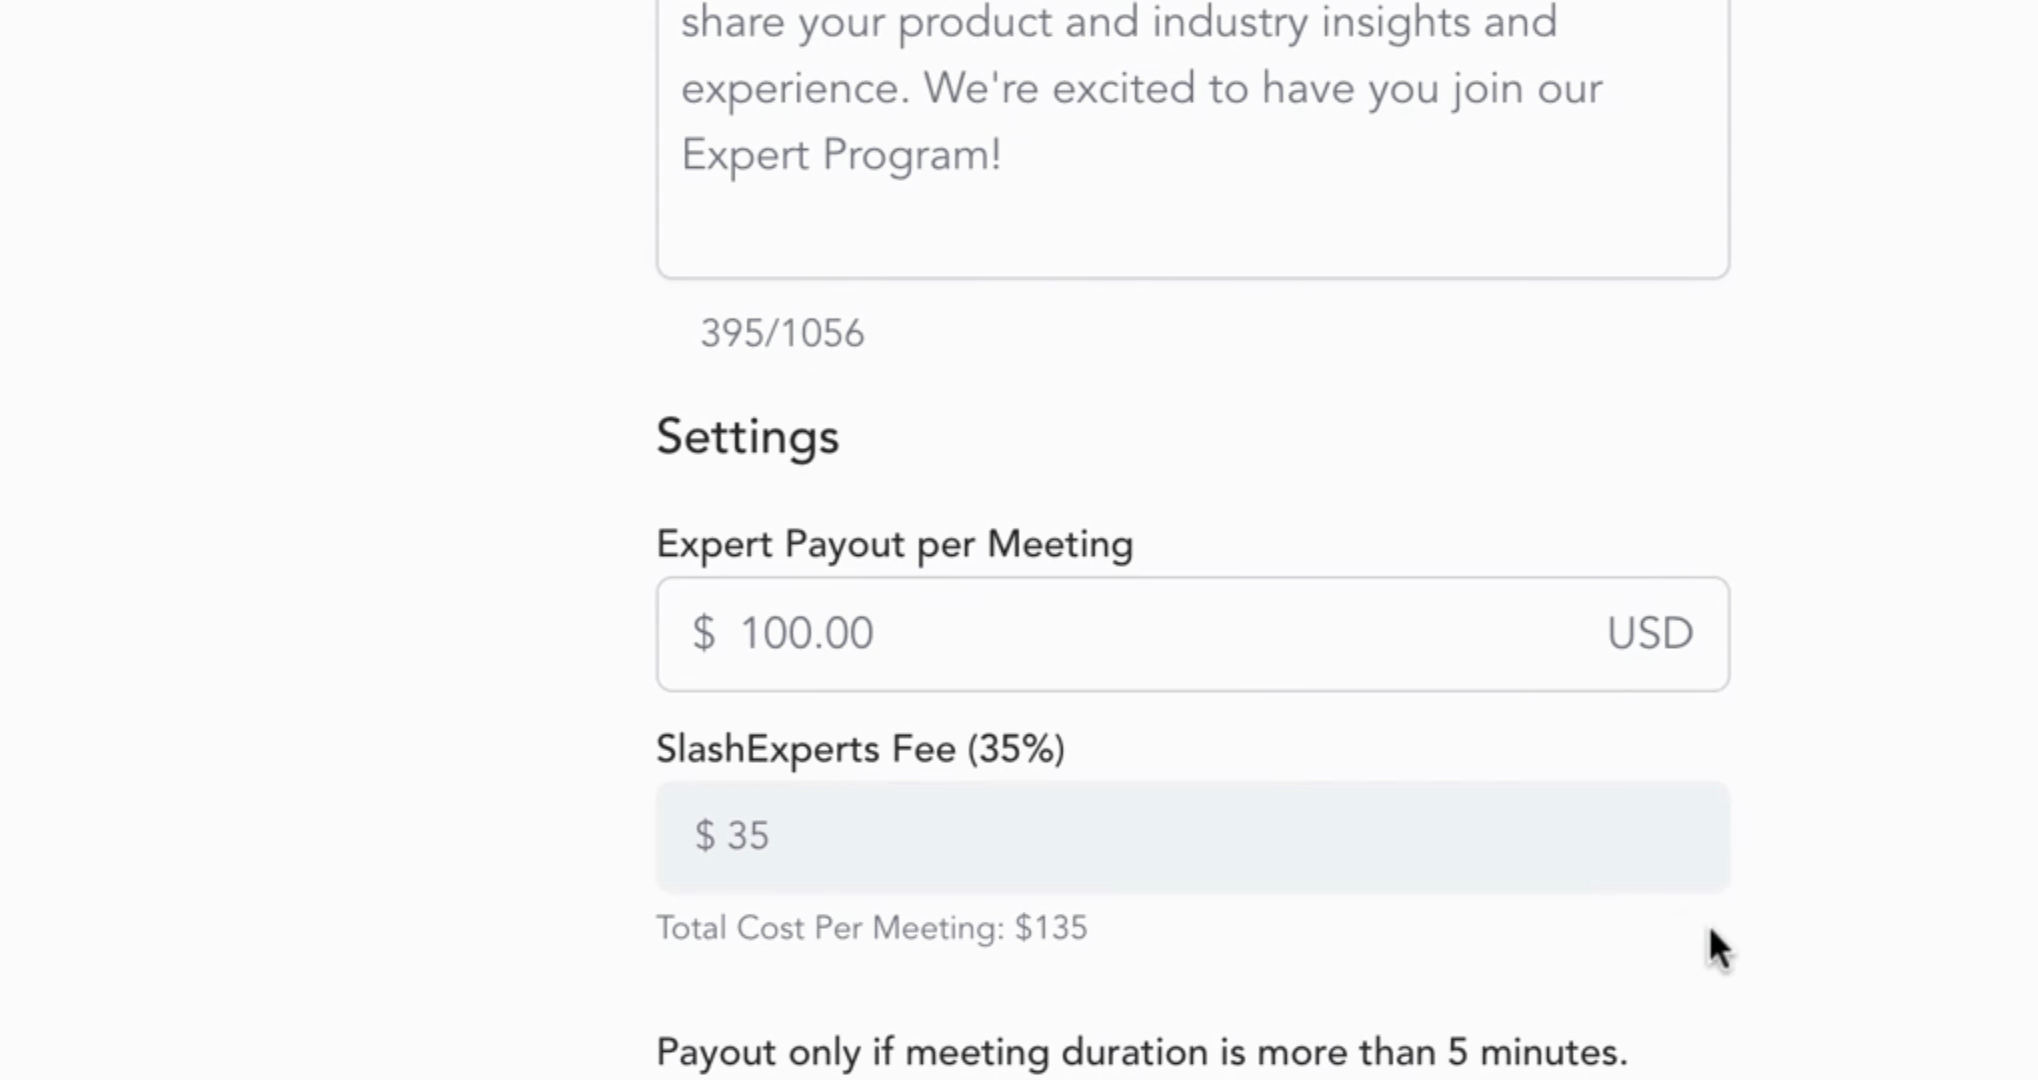
Task: Click the SlashExperts Fee read-only field
Action: tap(1192, 837)
